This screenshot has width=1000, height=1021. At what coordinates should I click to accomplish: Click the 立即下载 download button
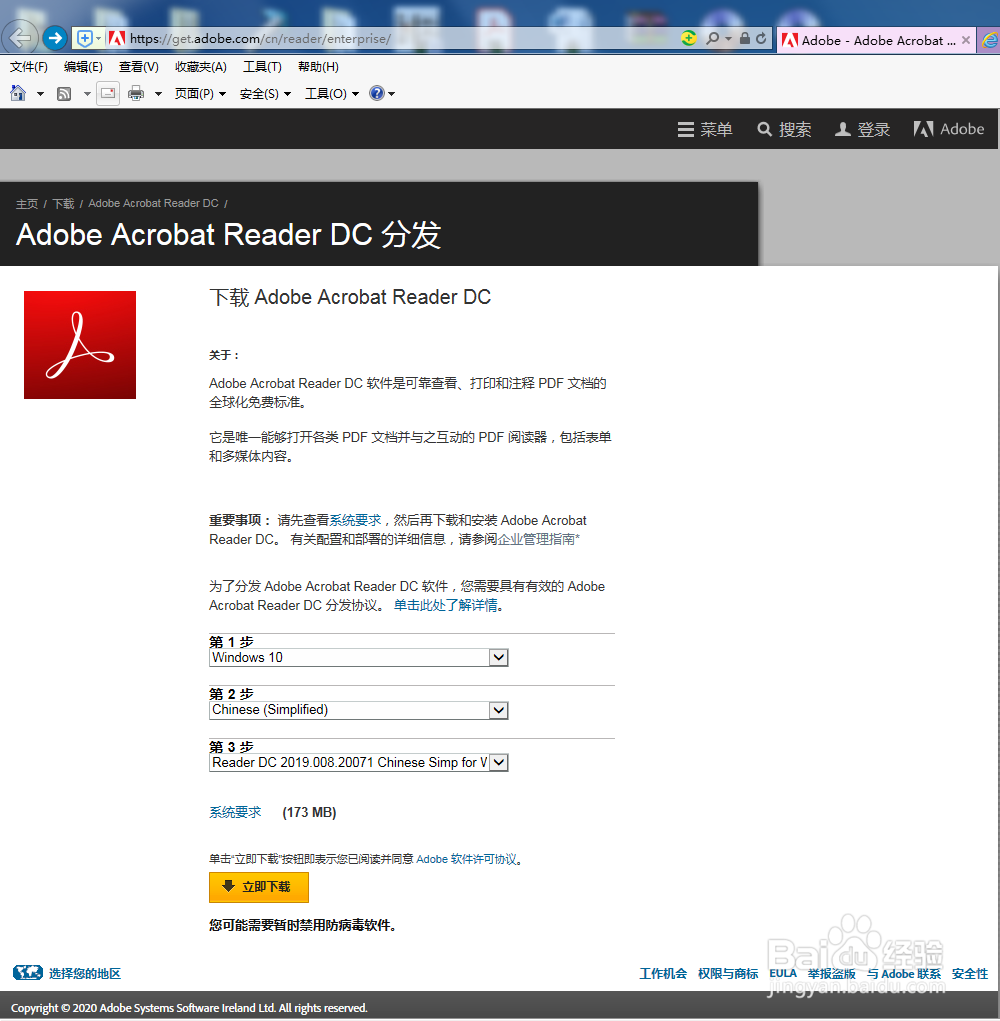coord(258,887)
